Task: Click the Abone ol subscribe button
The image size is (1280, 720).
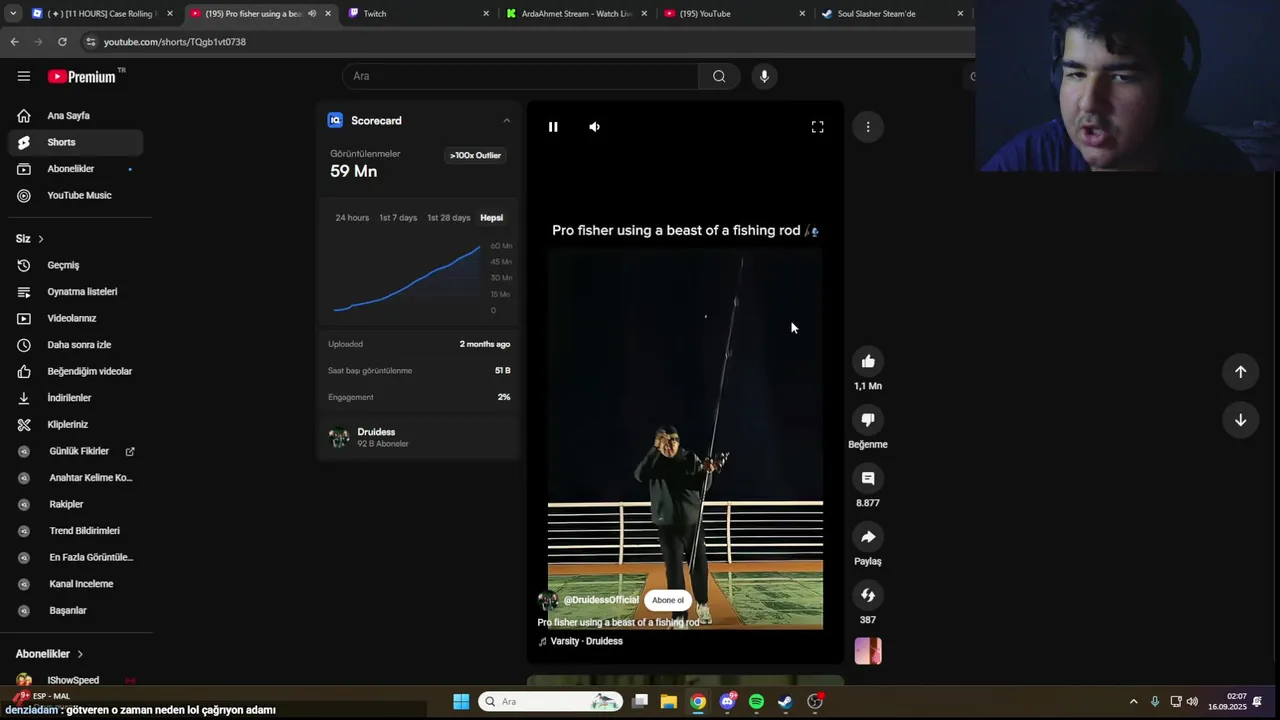Action: [668, 600]
